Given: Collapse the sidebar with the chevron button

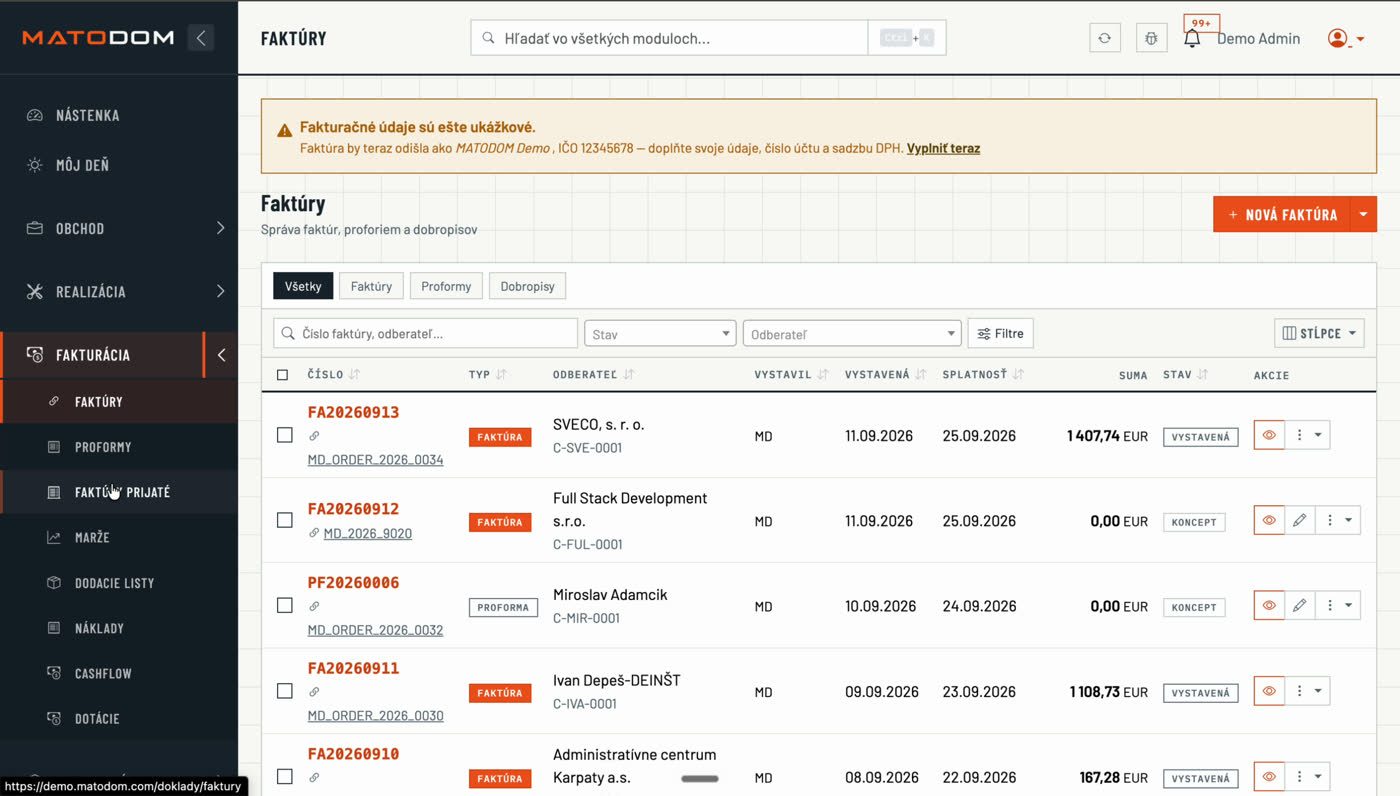Looking at the screenshot, I should click(201, 38).
